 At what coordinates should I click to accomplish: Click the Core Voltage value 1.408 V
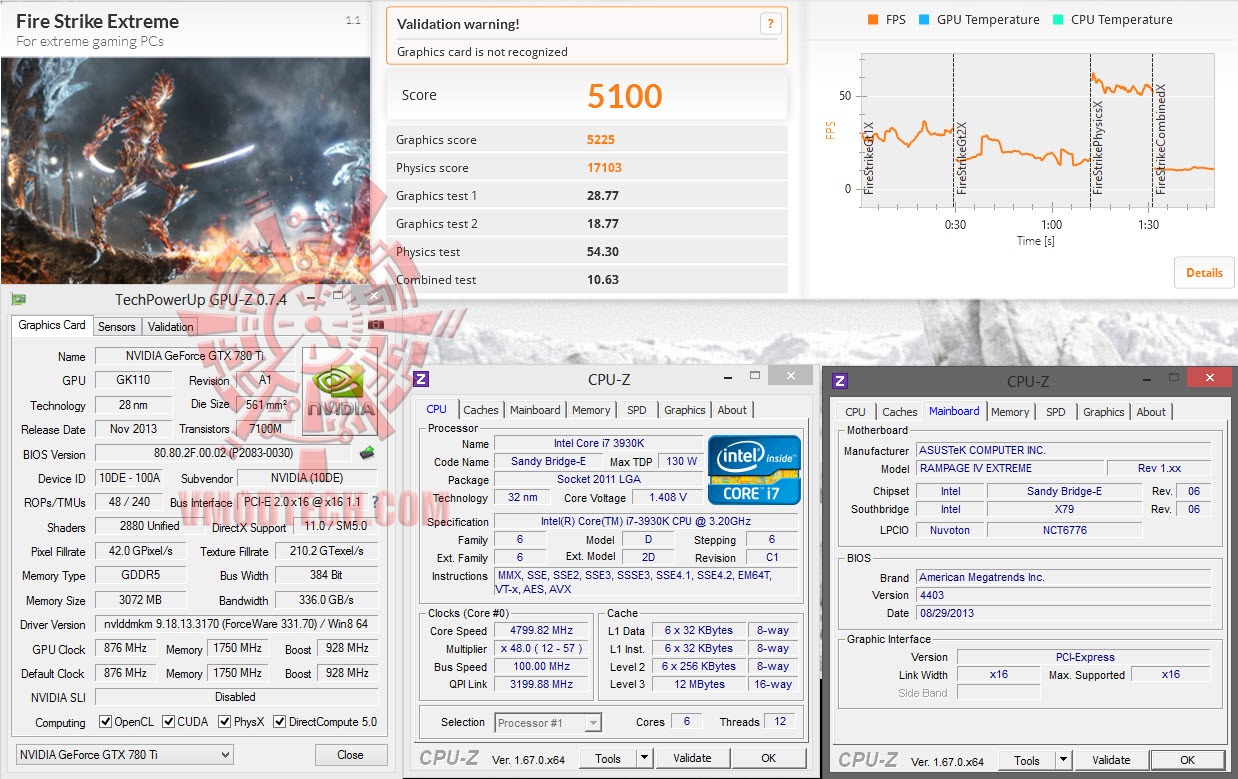[668, 497]
